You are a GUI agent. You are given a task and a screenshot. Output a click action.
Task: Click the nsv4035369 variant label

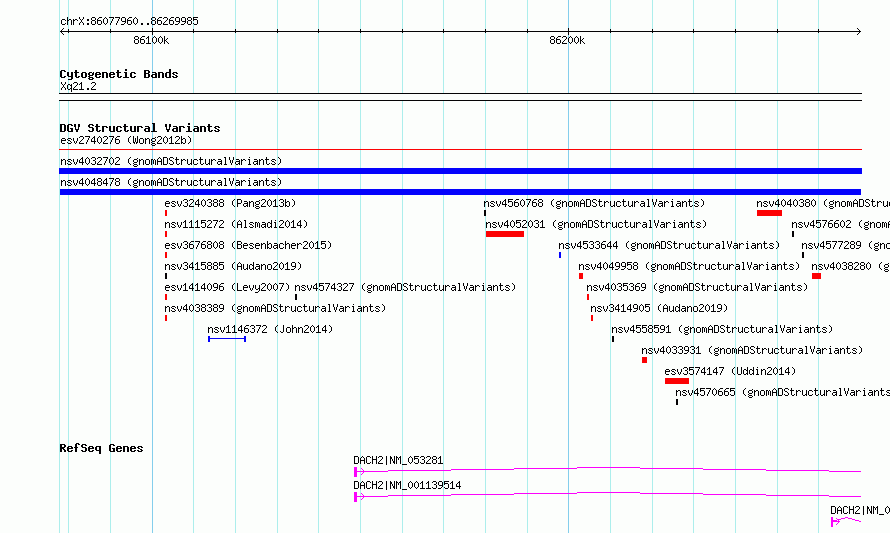point(697,287)
